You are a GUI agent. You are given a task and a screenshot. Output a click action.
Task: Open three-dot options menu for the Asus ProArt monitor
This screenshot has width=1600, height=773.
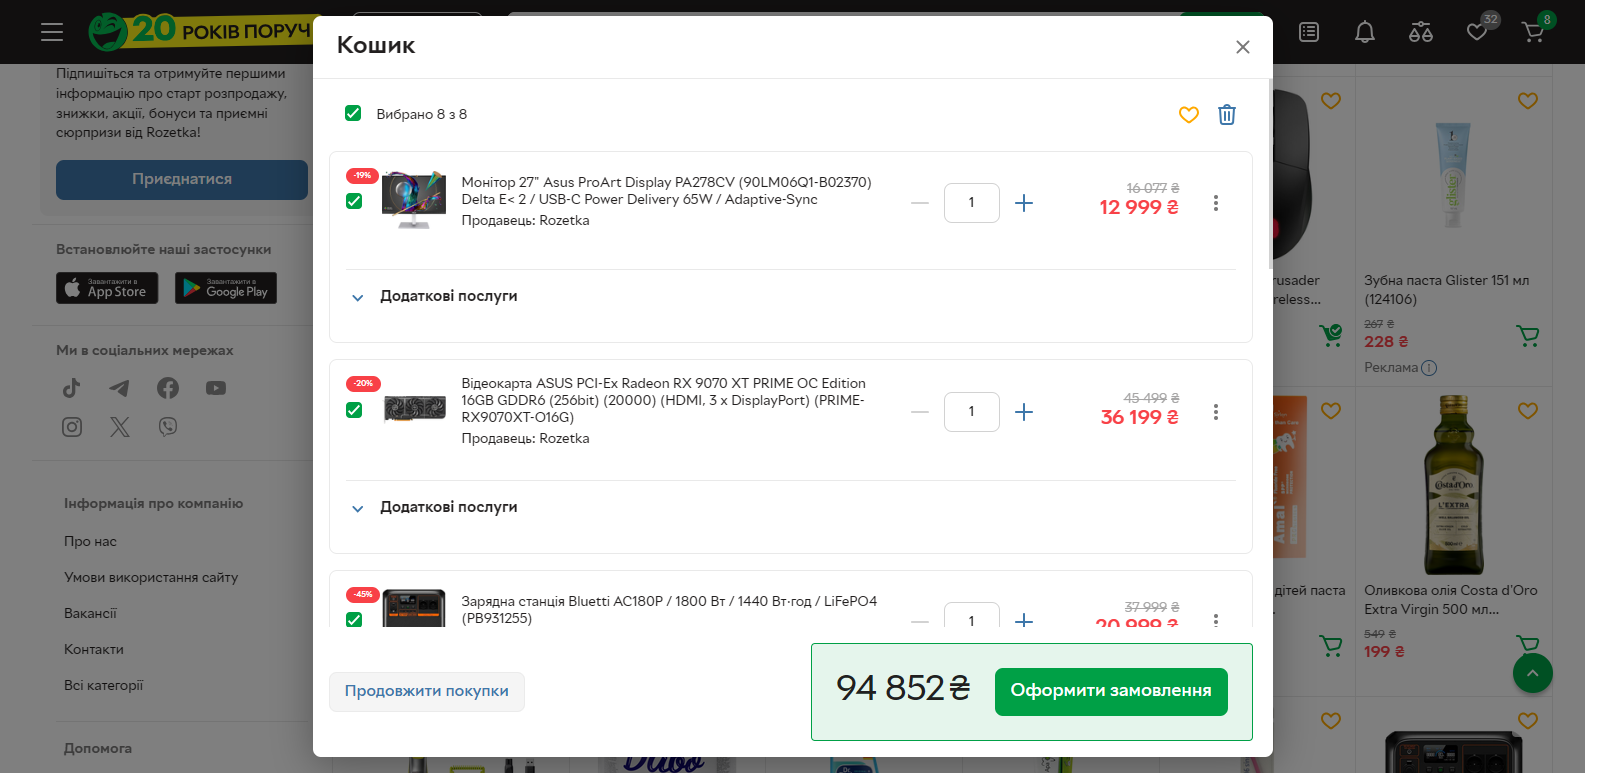tap(1216, 203)
